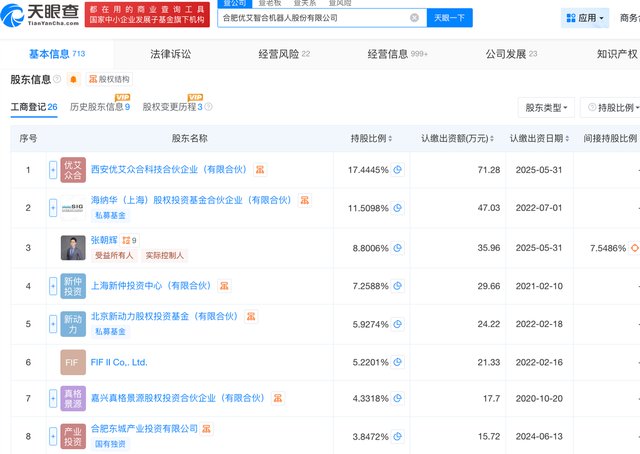Switch to the 历史股东信息 tab

[99, 107]
